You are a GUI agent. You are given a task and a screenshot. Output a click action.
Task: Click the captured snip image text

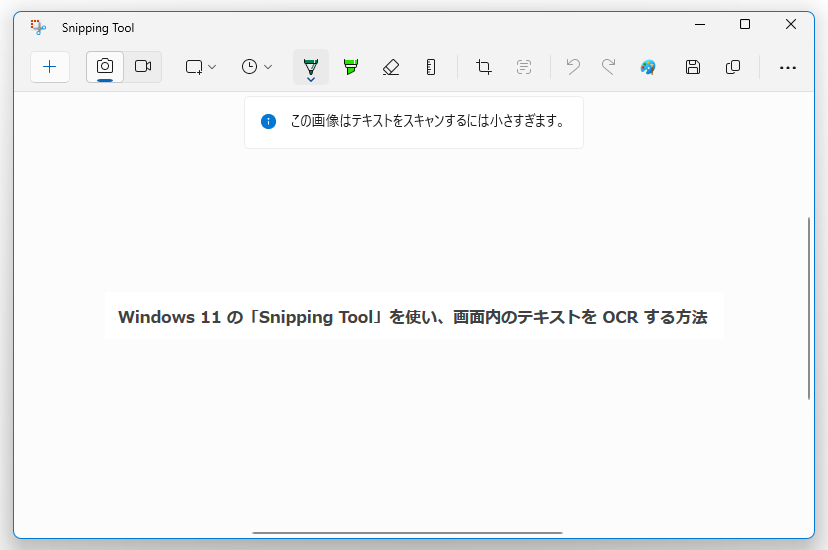coord(413,317)
